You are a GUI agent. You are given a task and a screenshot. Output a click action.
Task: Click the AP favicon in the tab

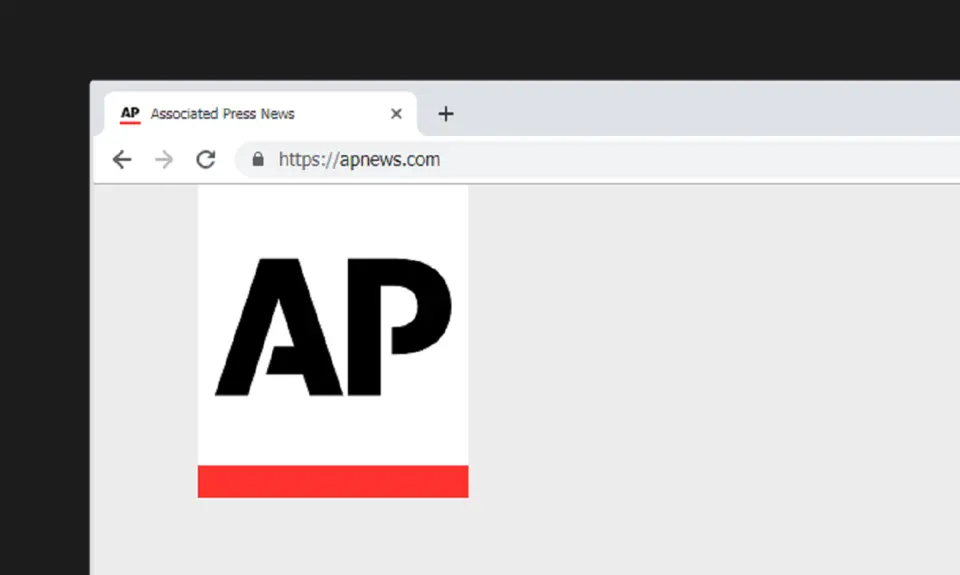(x=130, y=114)
